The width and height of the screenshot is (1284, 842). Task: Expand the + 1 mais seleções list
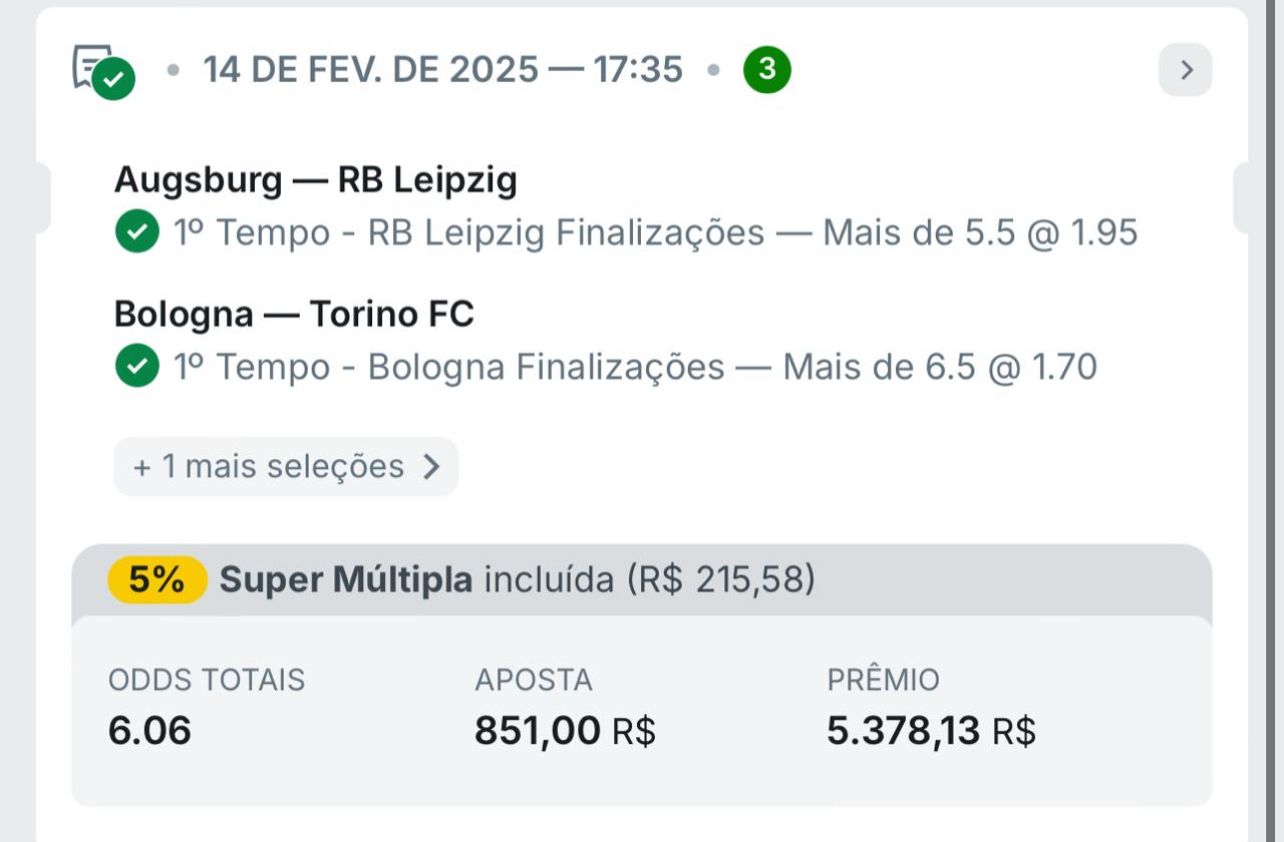[x=285, y=466]
